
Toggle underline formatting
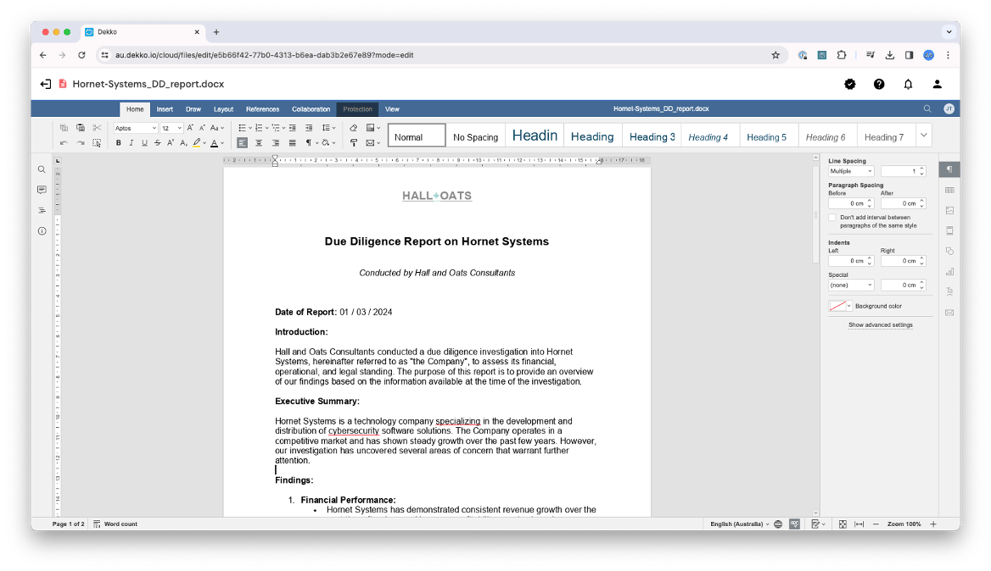(144, 143)
